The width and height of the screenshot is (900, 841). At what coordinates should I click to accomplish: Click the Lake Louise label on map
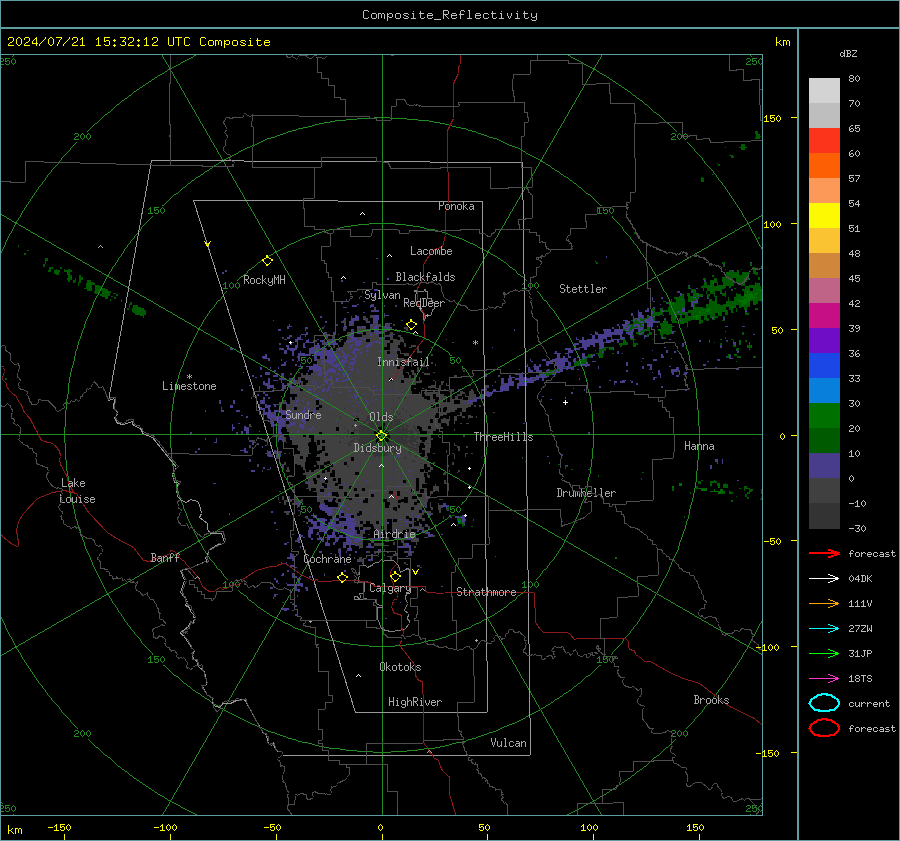(77, 491)
